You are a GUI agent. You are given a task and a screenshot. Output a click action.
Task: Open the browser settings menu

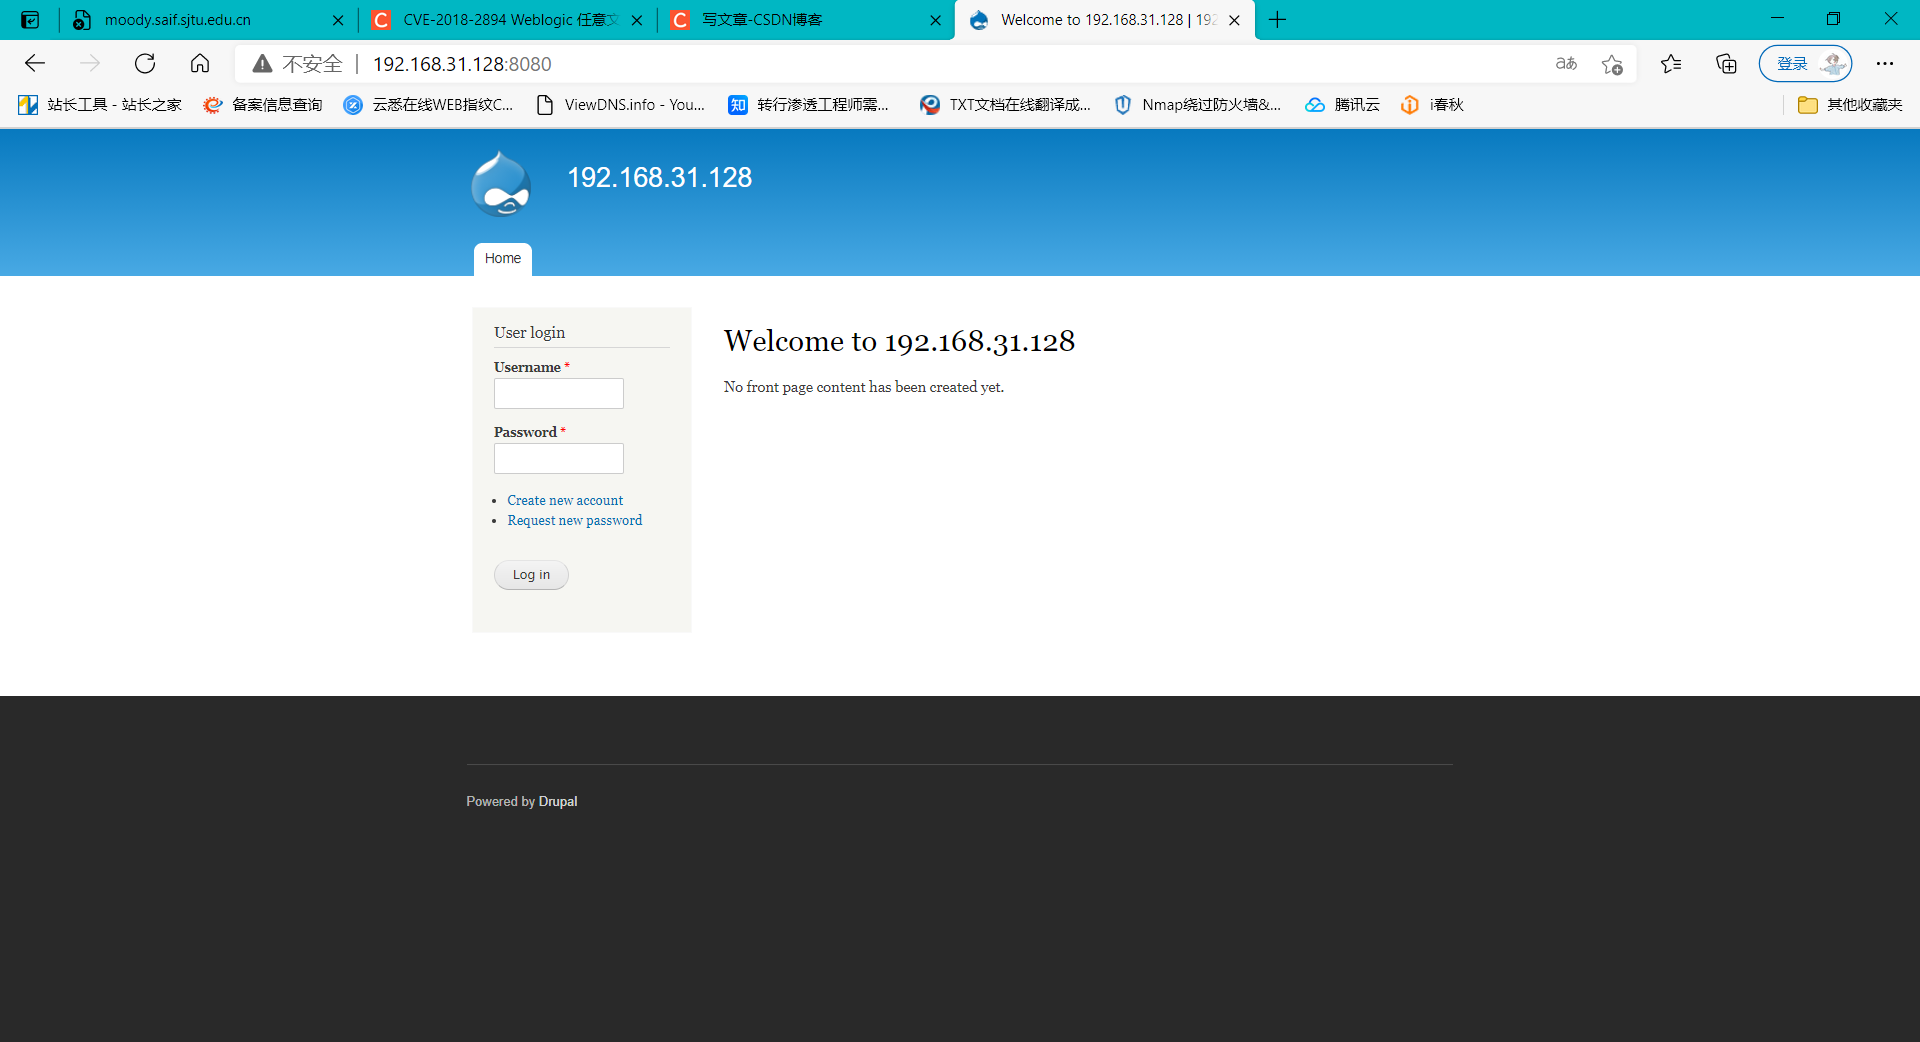coord(1885,64)
